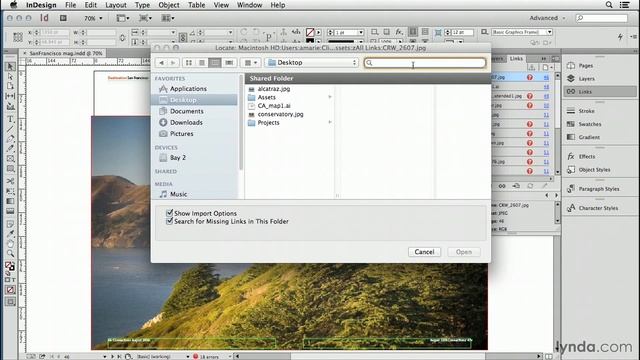The height and width of the screenshot is (360, 640).
Task: Select the Zoom tool in the toolbox
Action: point(10,253)
